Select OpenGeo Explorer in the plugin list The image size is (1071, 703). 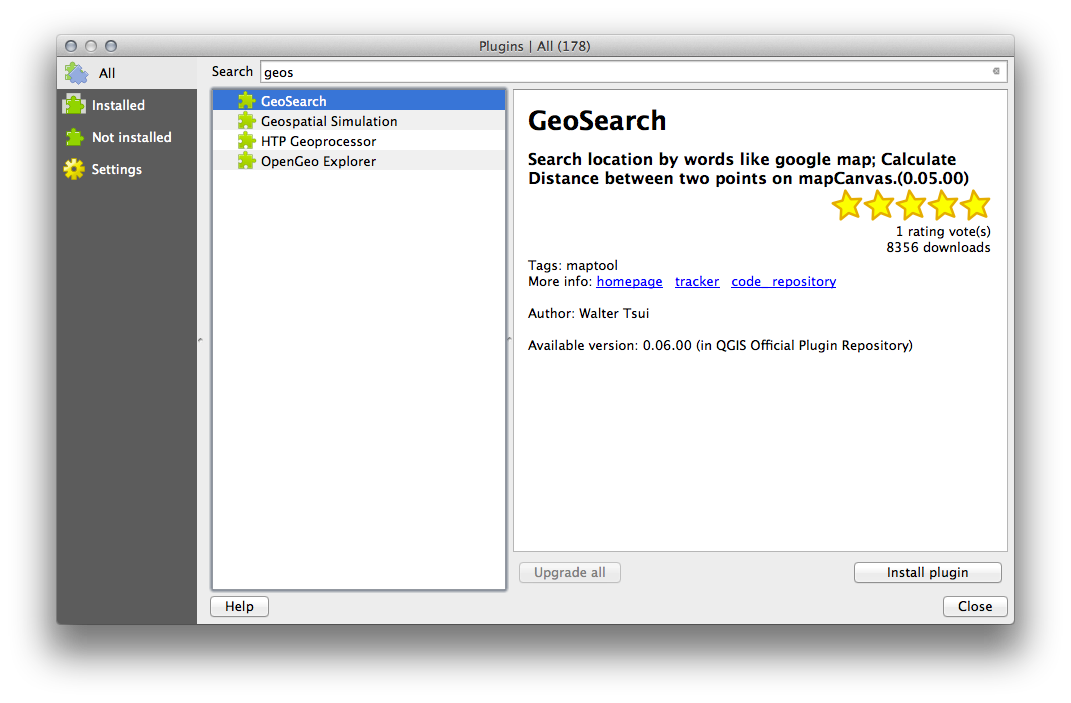[x=318, y=161]
